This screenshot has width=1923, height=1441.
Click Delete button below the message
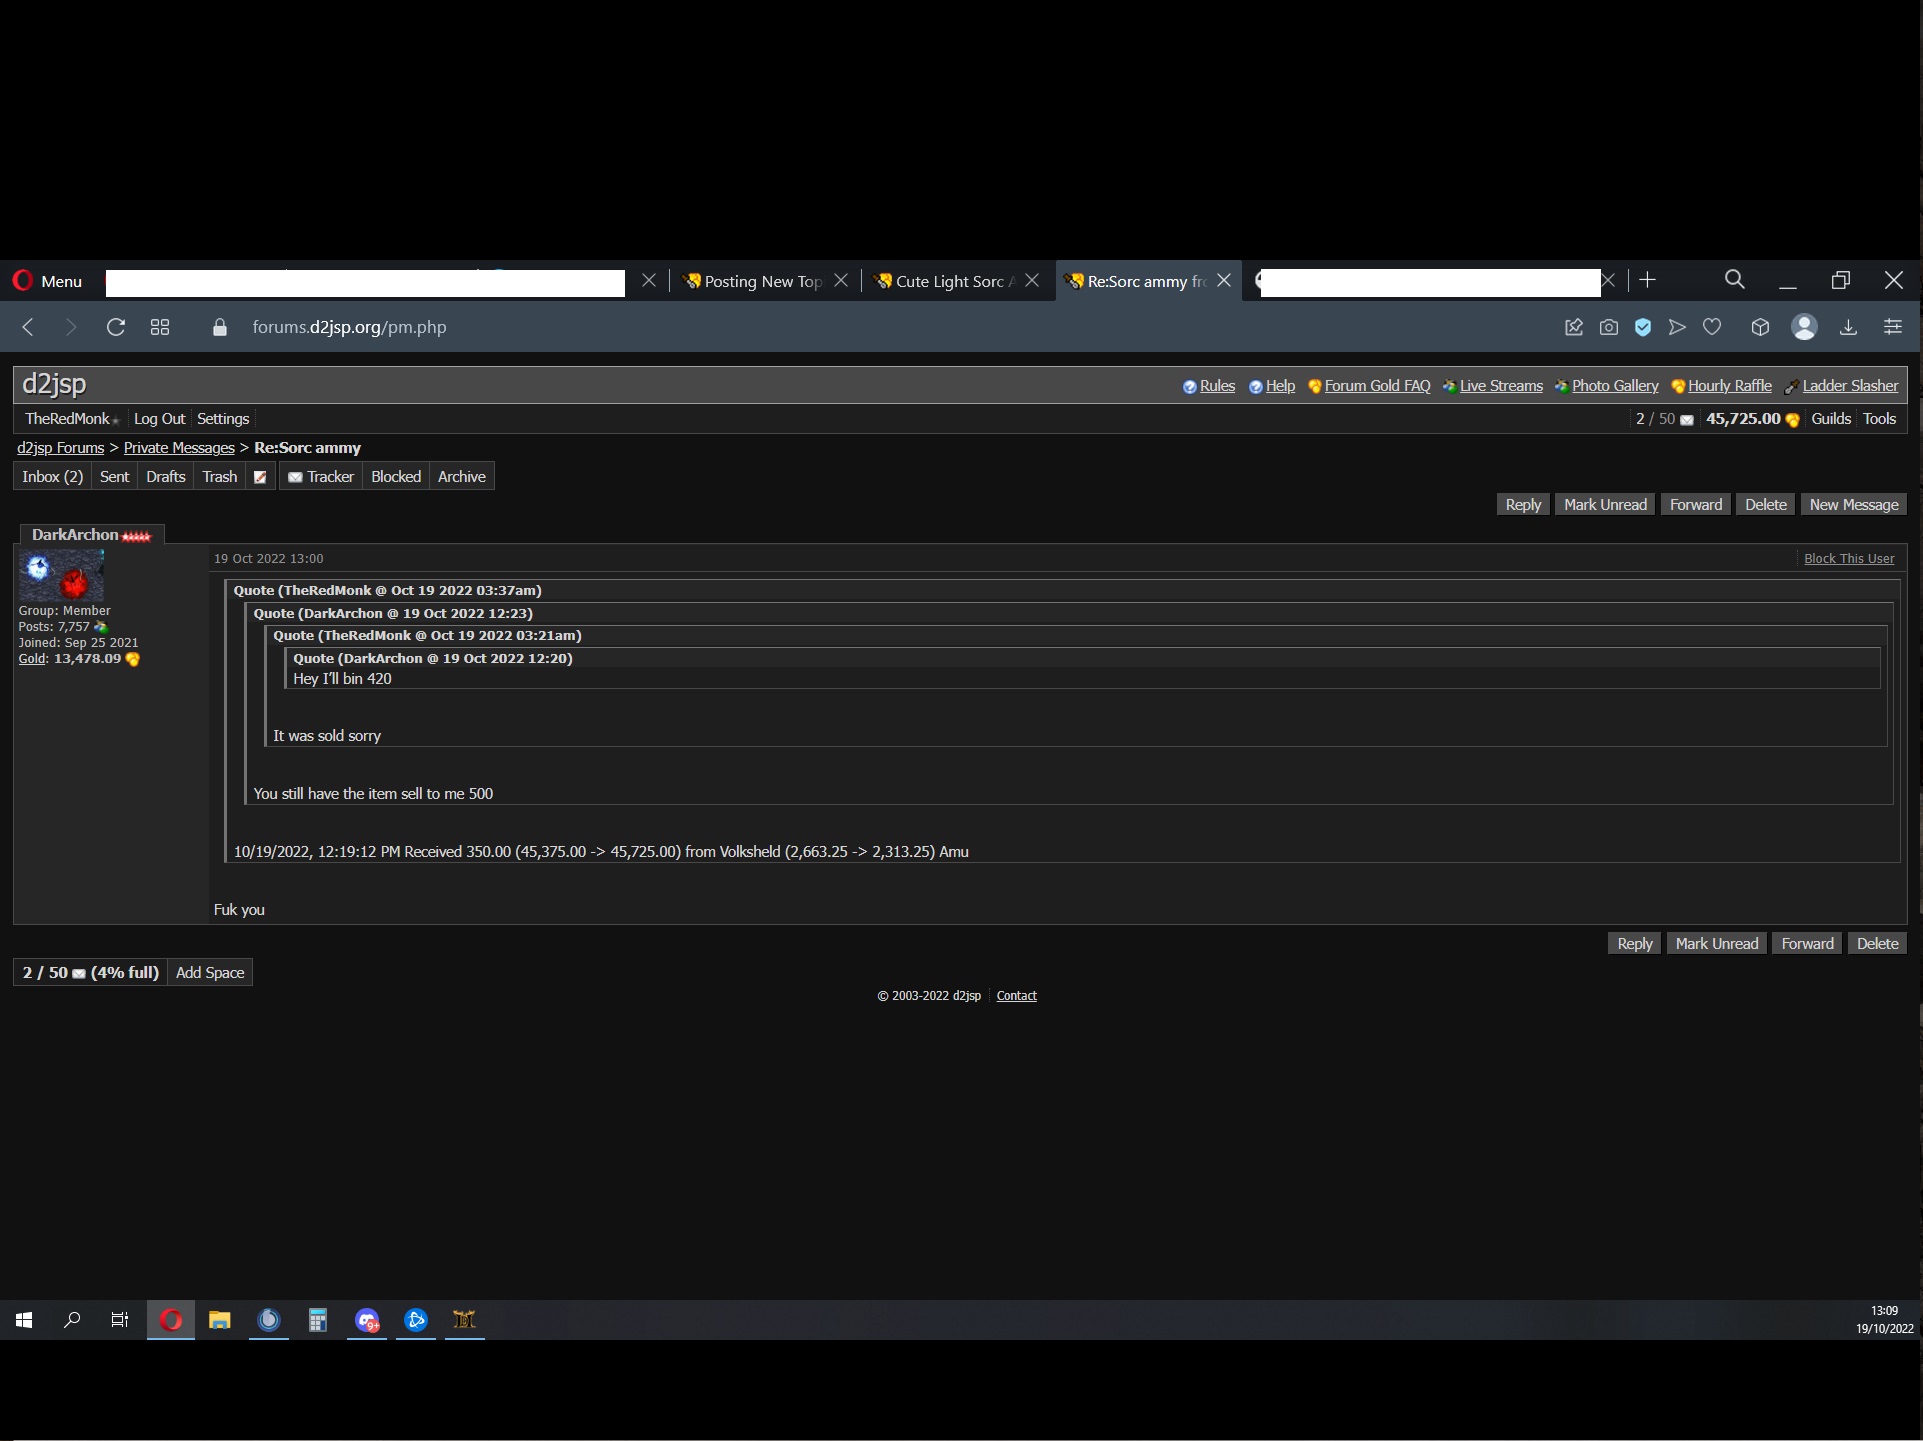click(x=1877, y=944)
